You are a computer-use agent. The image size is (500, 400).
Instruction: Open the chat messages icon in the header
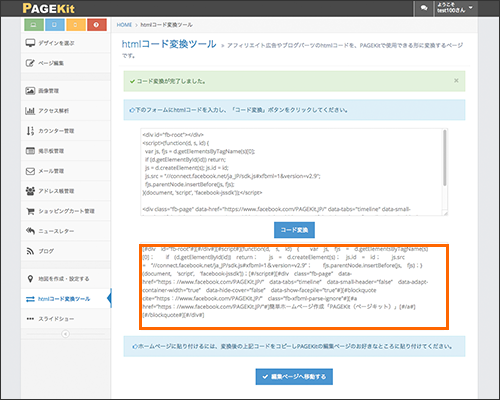424,8
